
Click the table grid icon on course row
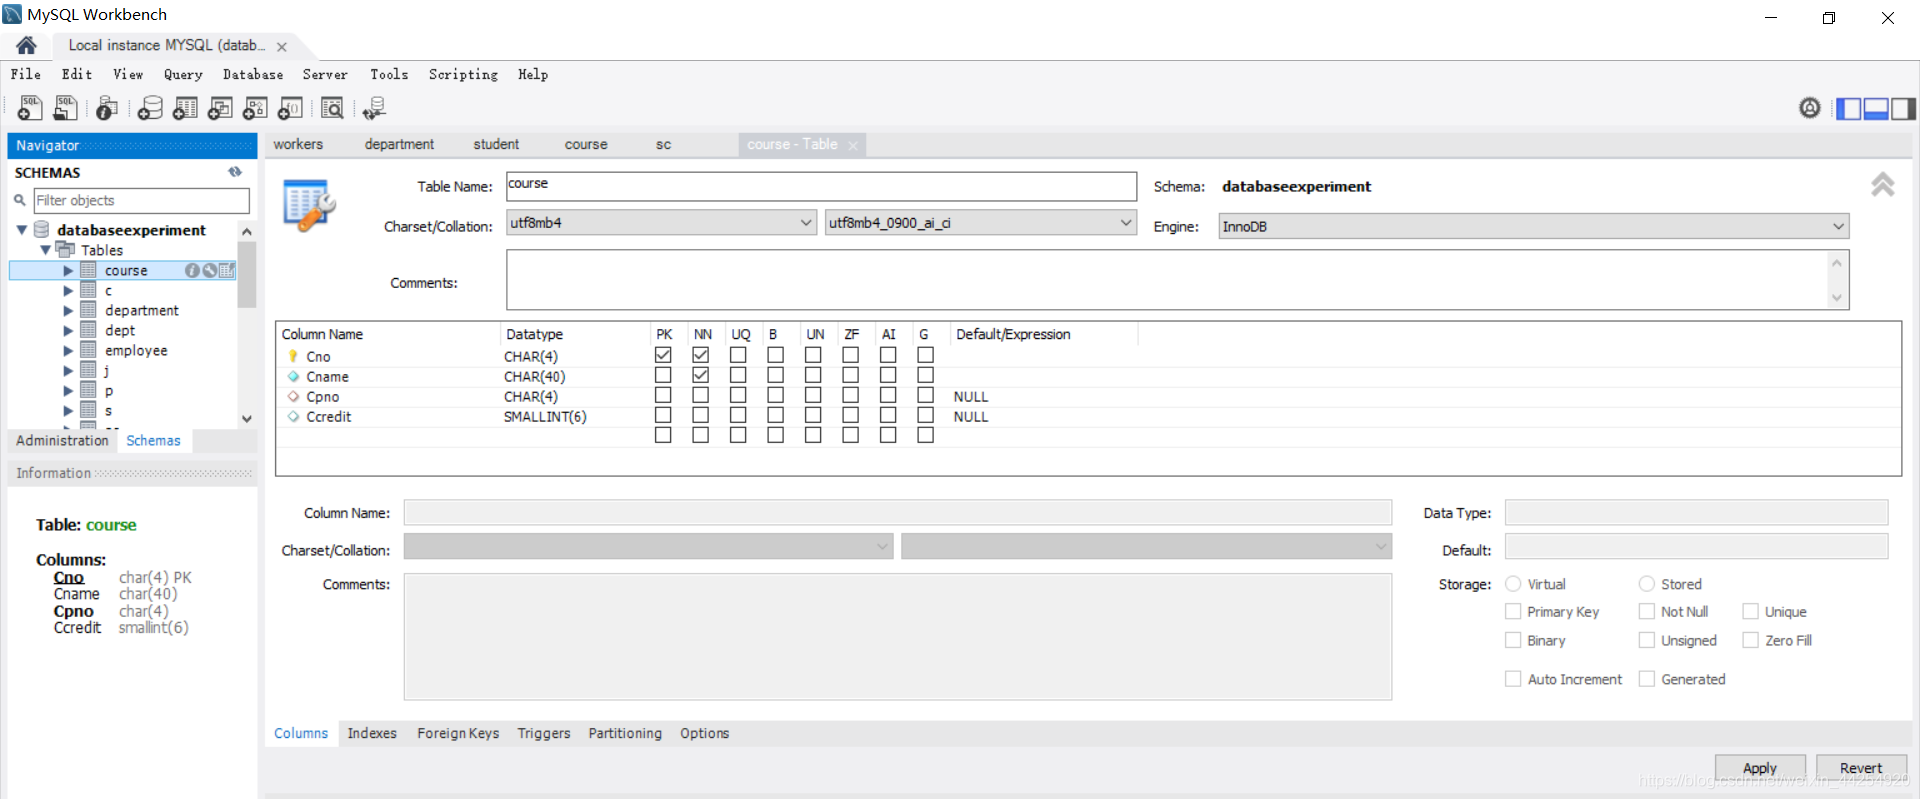(227, 270)
